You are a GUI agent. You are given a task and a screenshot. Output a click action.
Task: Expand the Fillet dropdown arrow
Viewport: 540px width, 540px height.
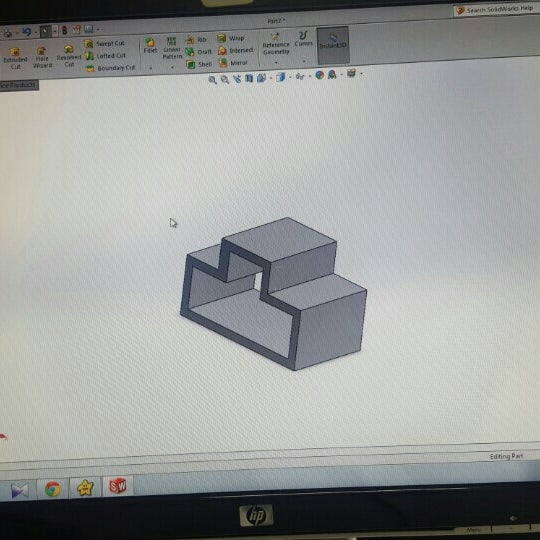click(150, 68)
